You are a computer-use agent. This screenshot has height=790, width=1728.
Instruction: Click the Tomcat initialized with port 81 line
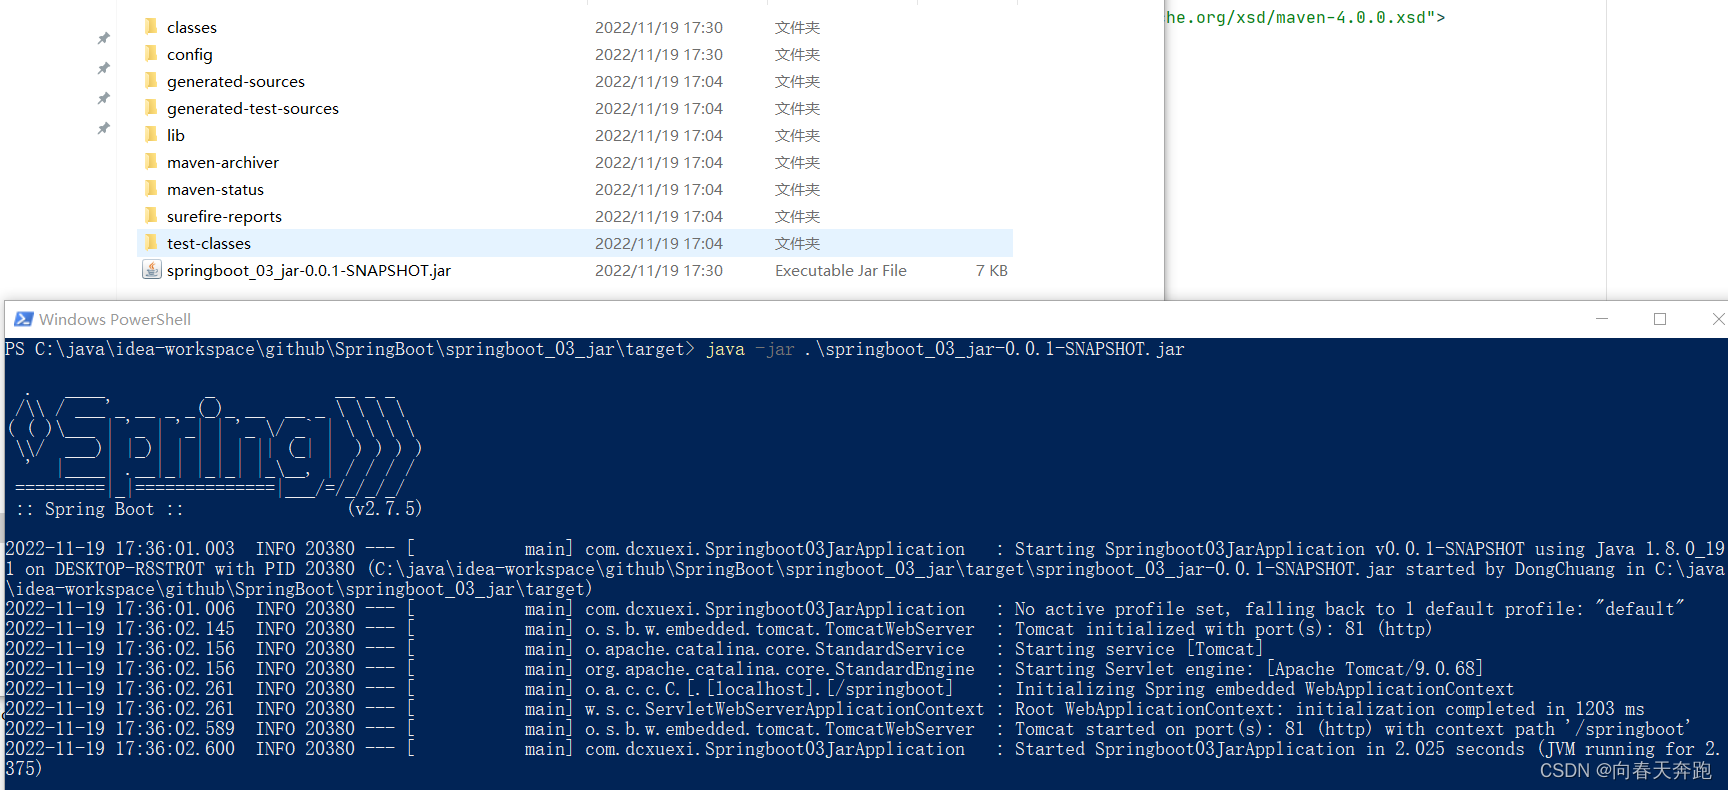(x=1223, y=629)
